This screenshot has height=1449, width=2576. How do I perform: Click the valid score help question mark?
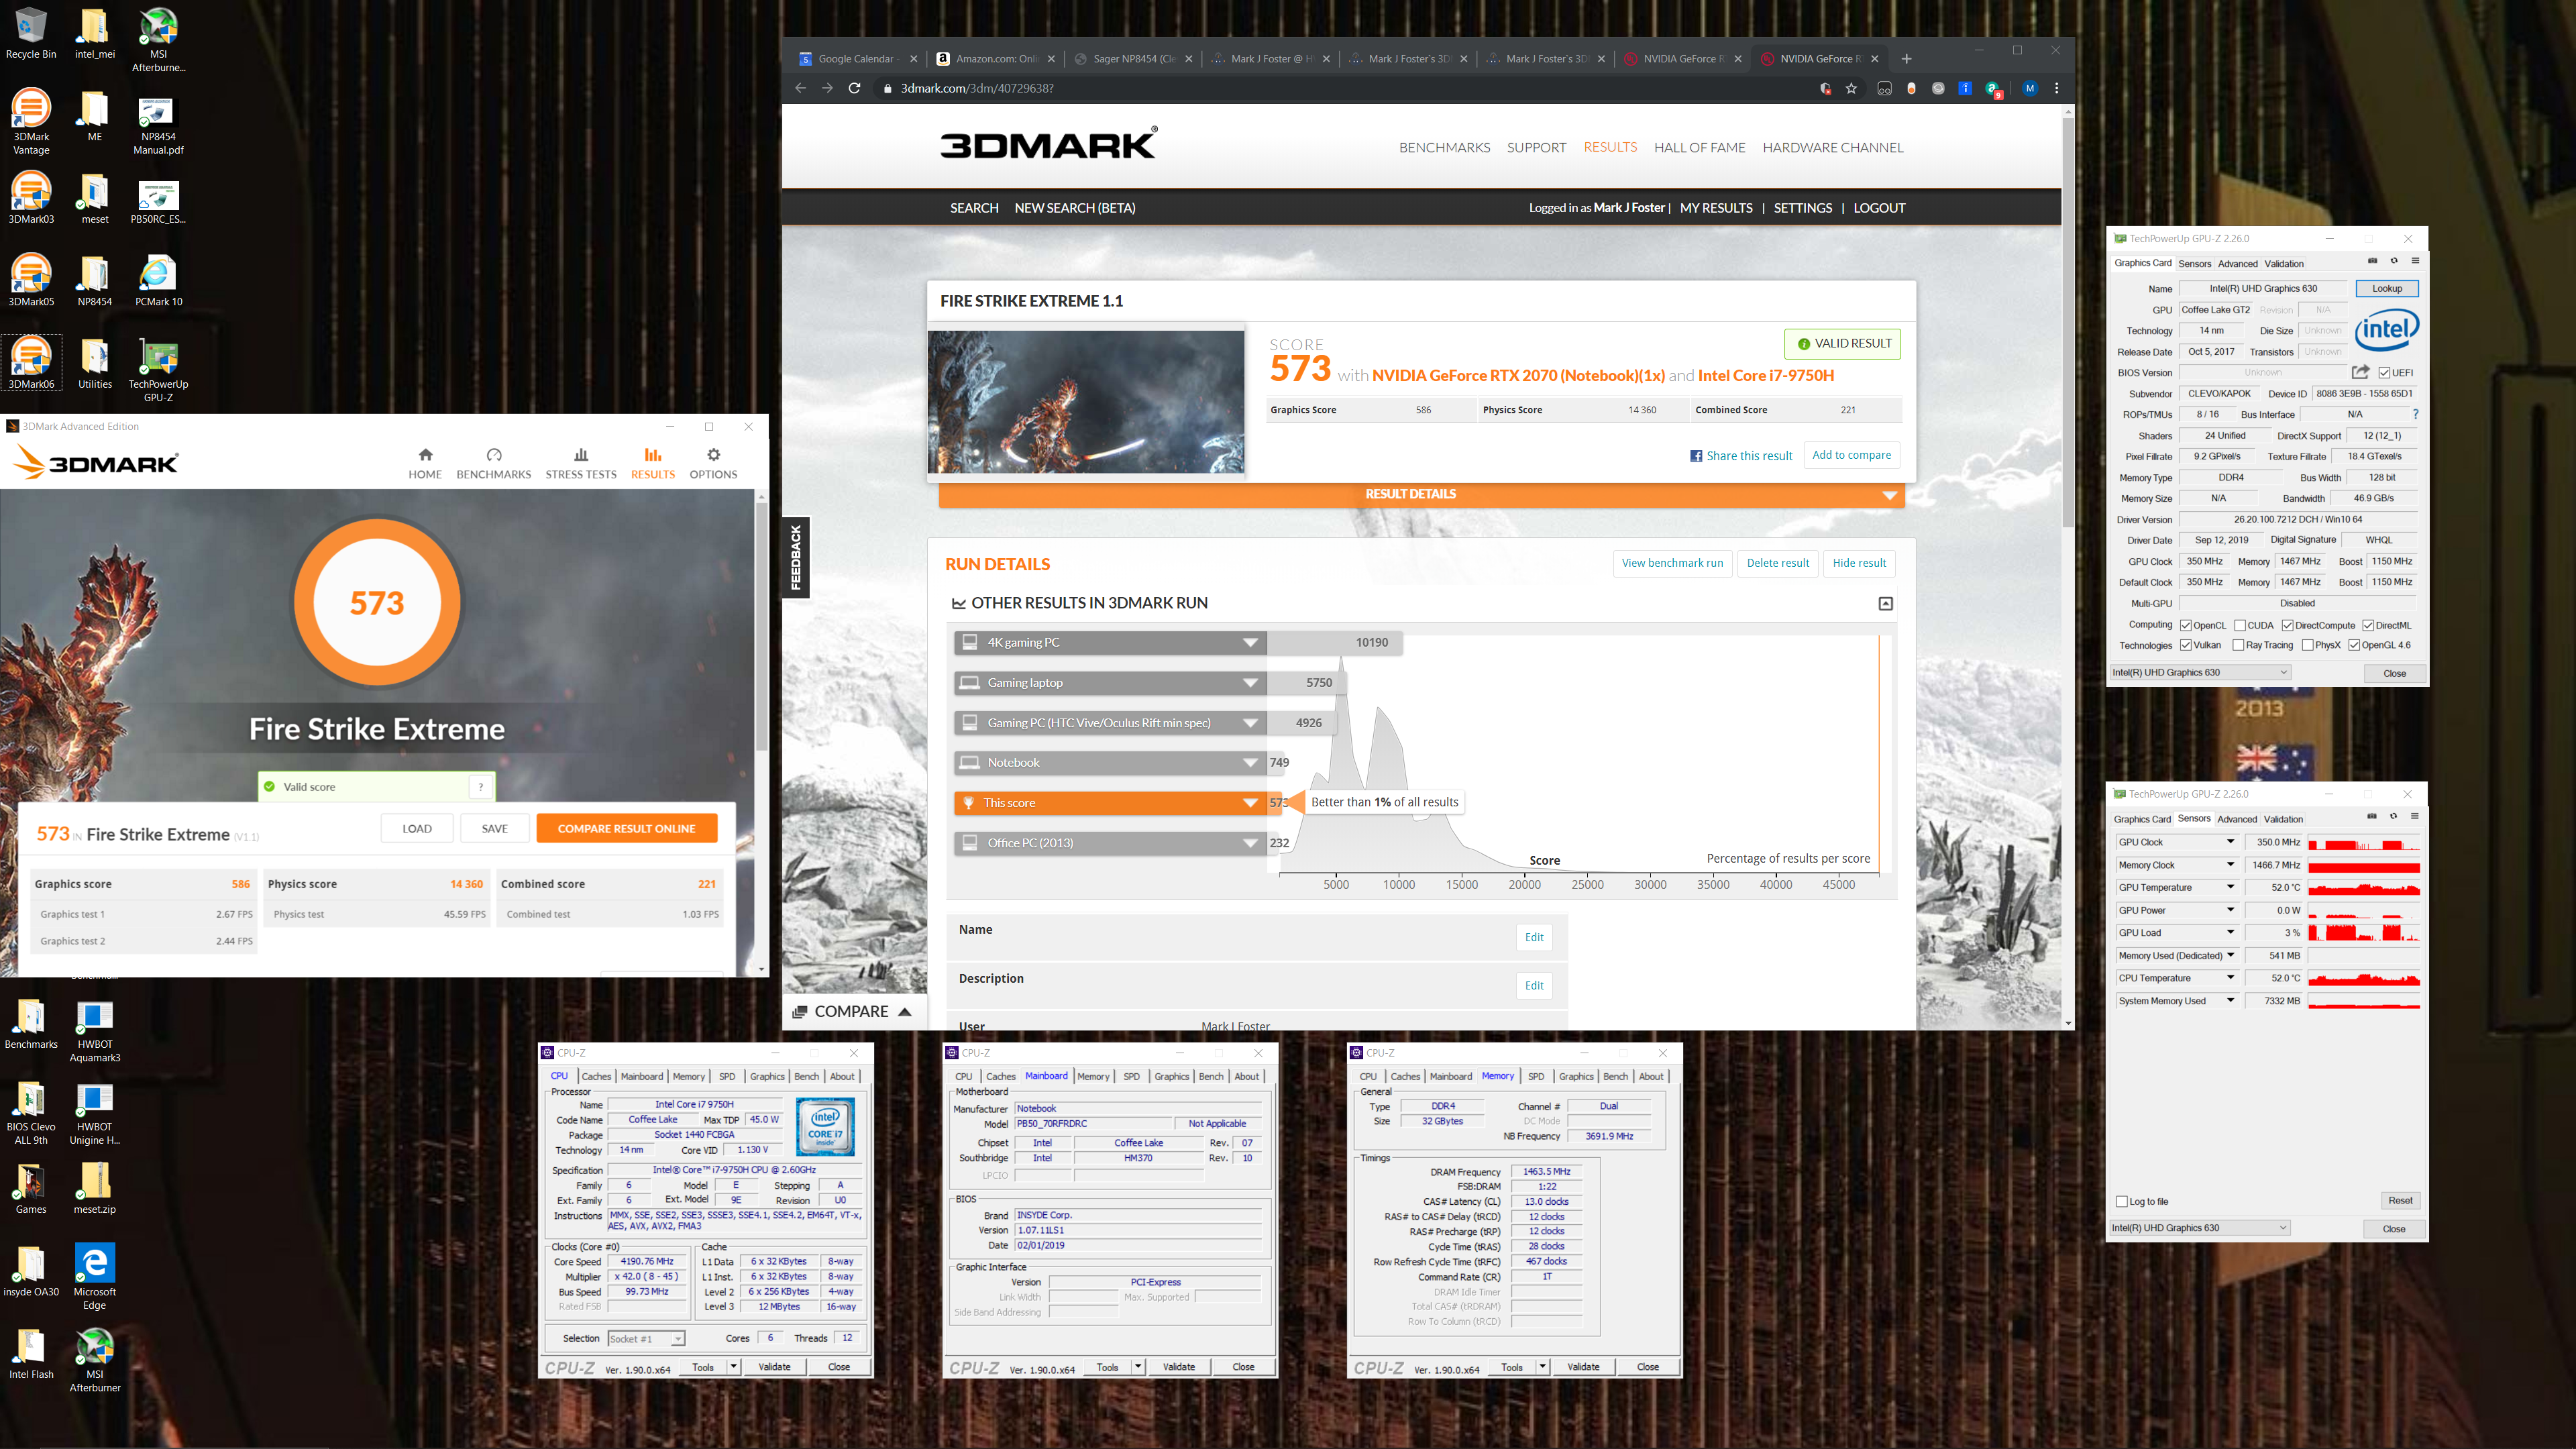pyautogui.click(x=481, y=786)
